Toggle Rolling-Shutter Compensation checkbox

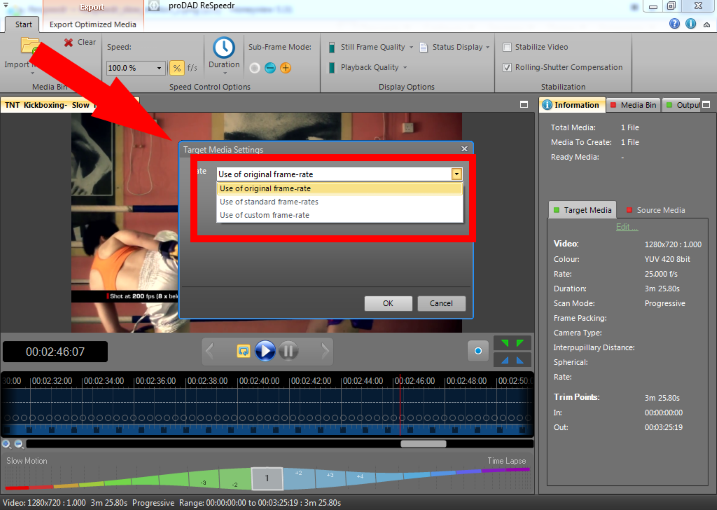508,67
